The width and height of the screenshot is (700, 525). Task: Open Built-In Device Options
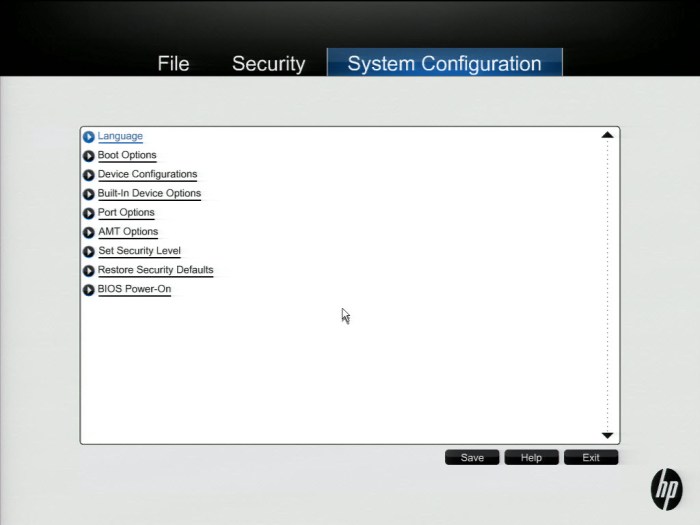pyautogui.click(x=149, y=193)
